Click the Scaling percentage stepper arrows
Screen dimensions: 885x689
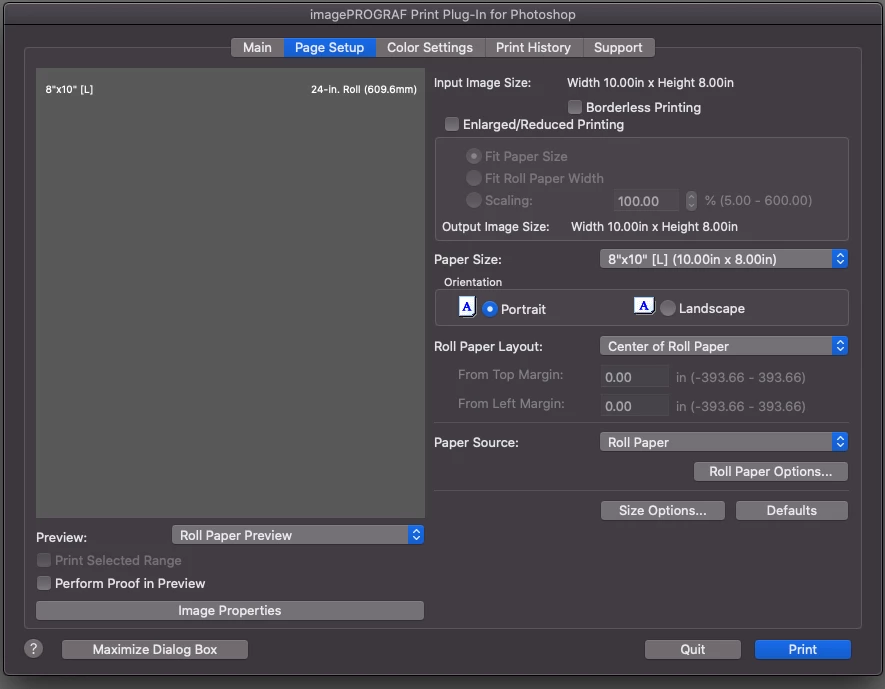tap(691, 200)
